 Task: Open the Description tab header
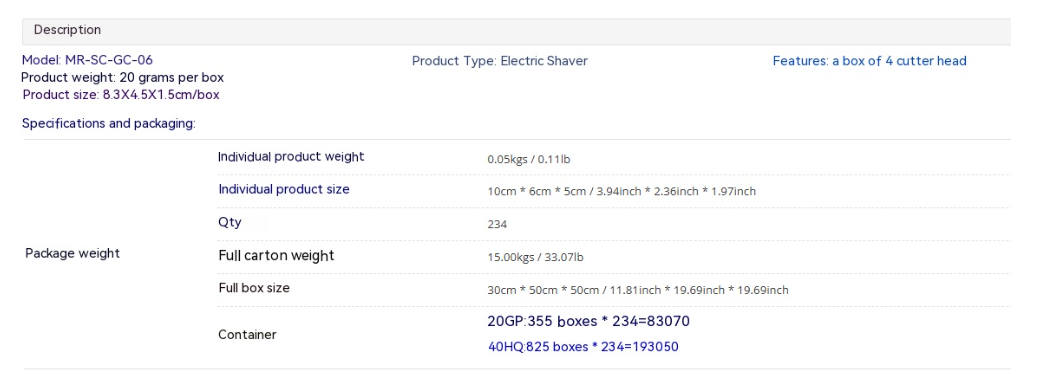pyautogui.click(x=516, y=31)
